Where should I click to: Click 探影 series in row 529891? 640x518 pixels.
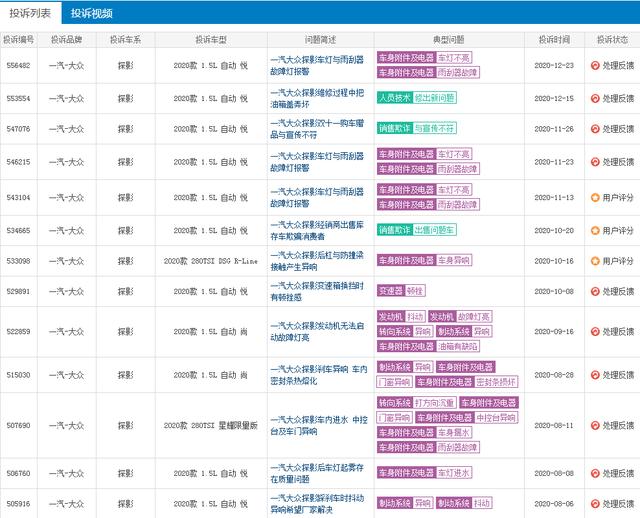[125, 291]
